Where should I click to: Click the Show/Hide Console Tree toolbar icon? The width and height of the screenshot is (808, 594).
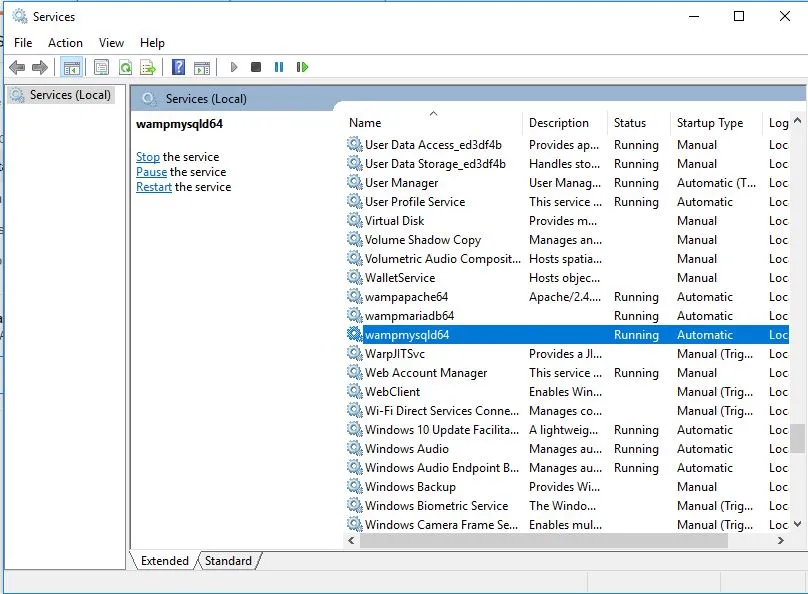71,67
